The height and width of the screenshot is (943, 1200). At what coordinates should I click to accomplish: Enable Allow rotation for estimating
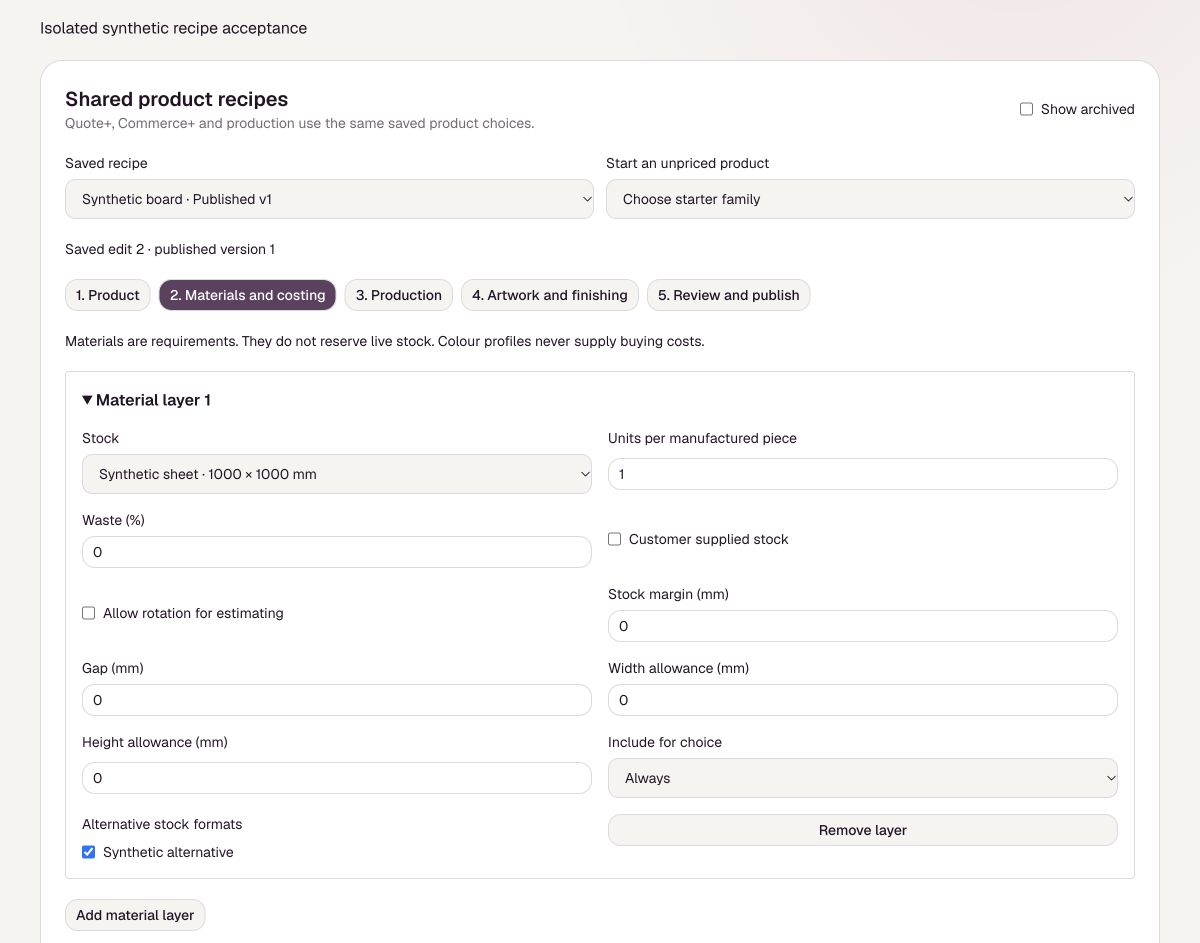tap(89, 613)
